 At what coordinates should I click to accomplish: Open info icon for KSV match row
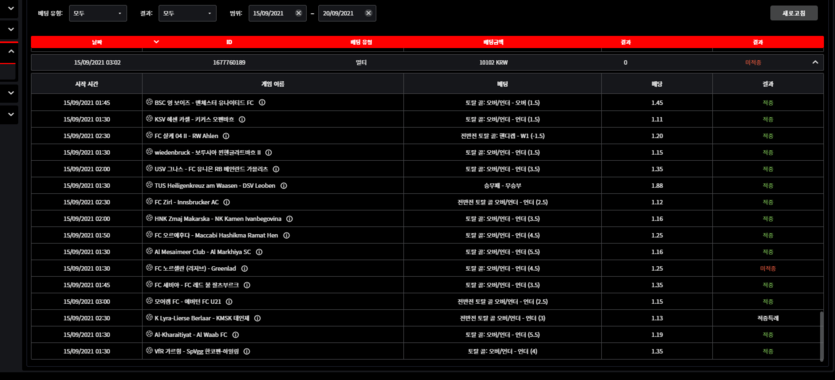242,120
